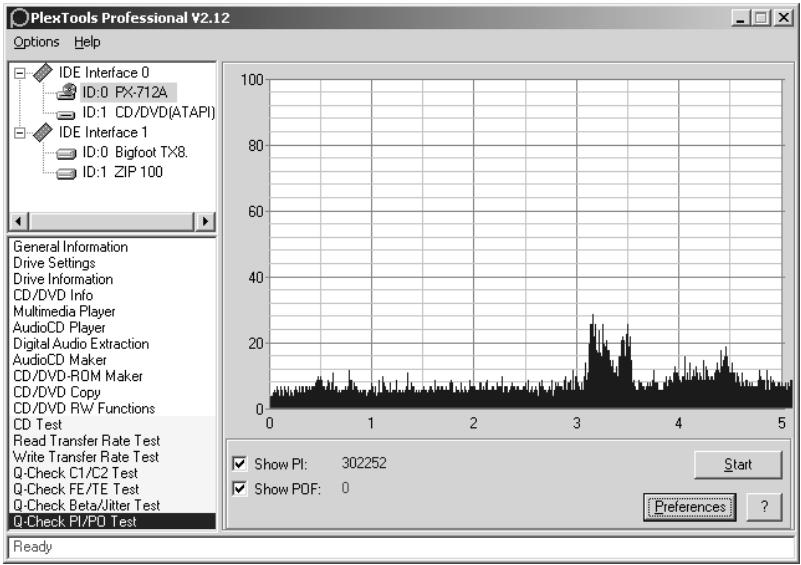Open AudioCD Player

point(59,327)
